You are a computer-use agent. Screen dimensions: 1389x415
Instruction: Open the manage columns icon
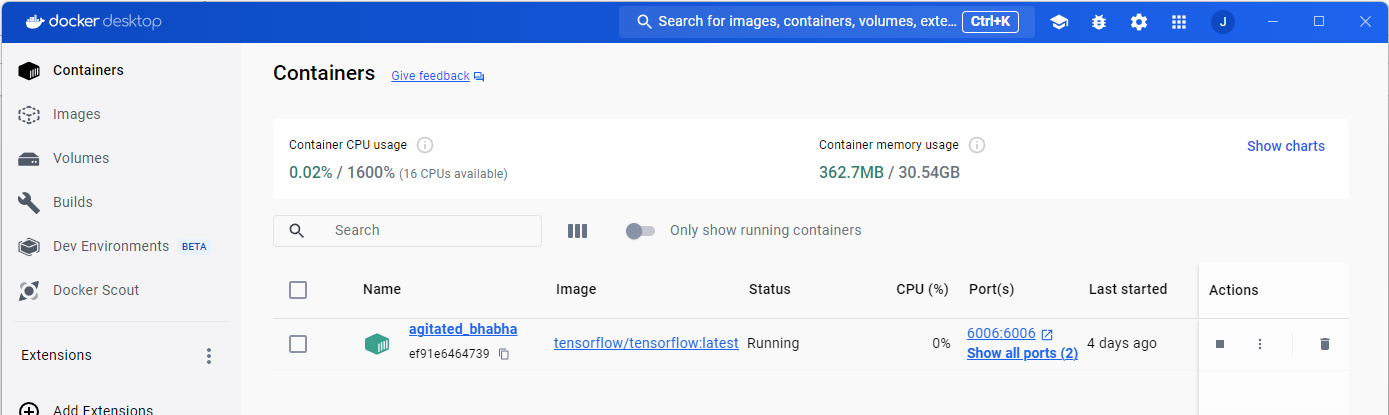[577, 231]
